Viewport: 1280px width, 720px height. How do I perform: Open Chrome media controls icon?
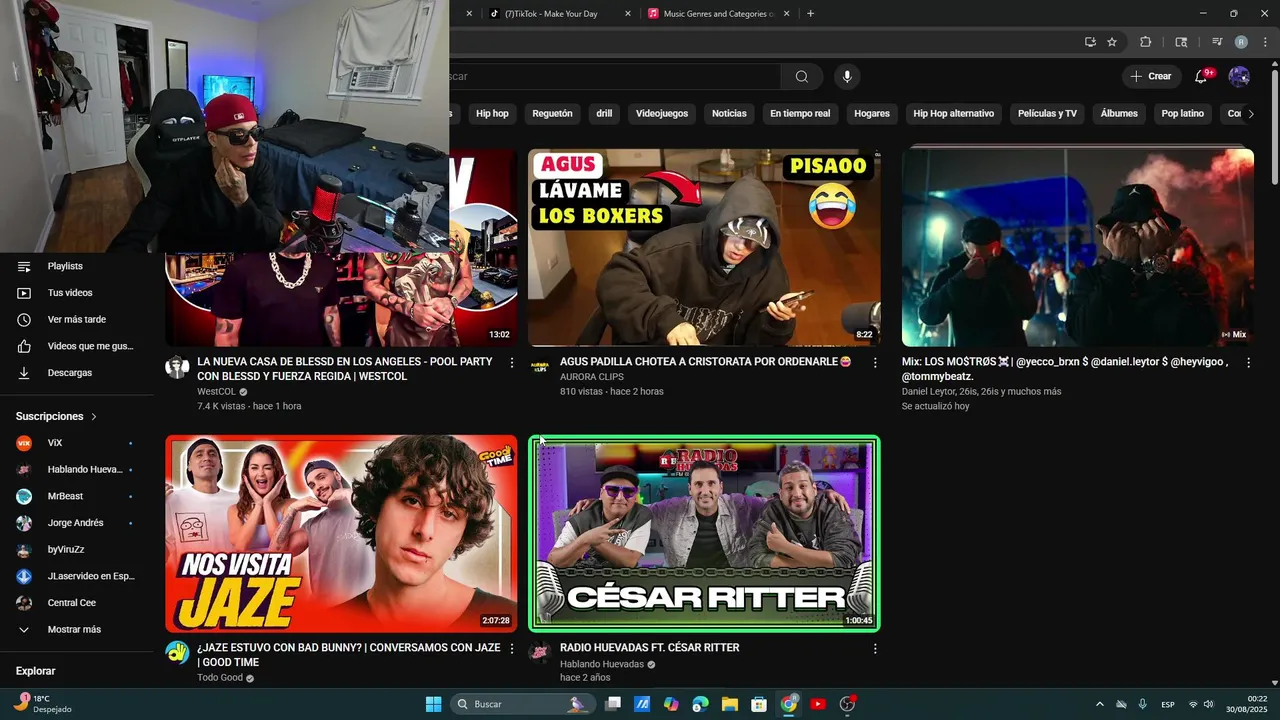[x=1217, y=42]
